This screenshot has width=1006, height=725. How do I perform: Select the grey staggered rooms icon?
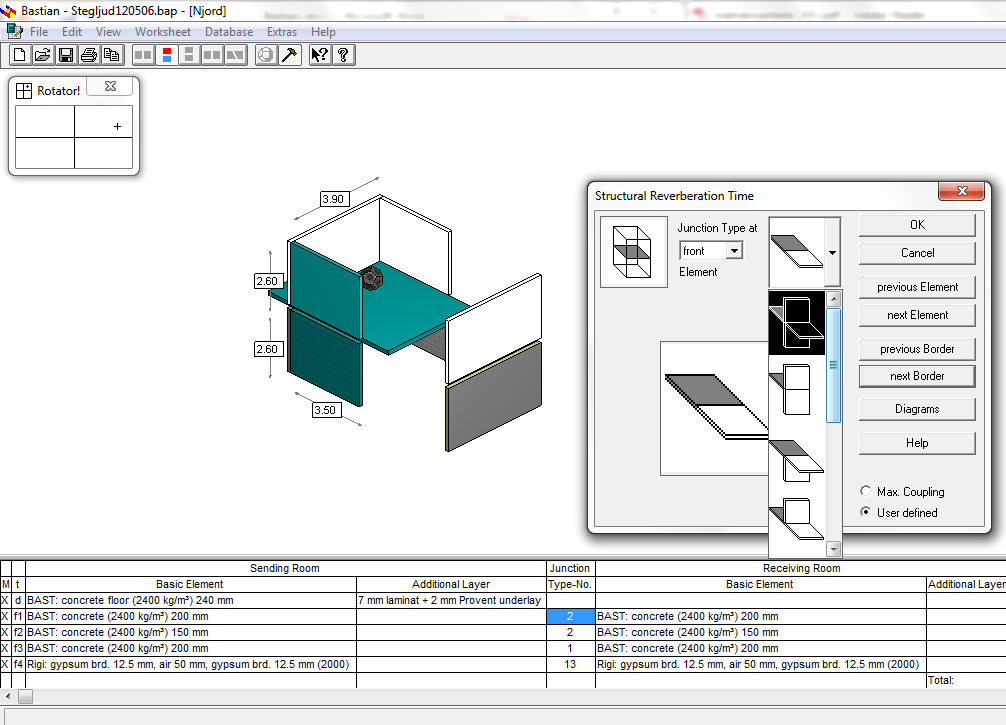(x=235, y=55)
